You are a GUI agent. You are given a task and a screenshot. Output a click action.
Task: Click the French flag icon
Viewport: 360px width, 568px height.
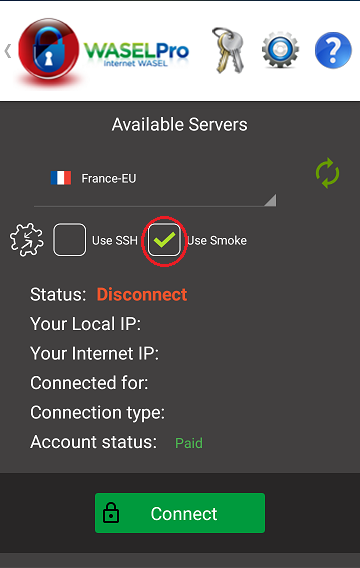[61, 178]
